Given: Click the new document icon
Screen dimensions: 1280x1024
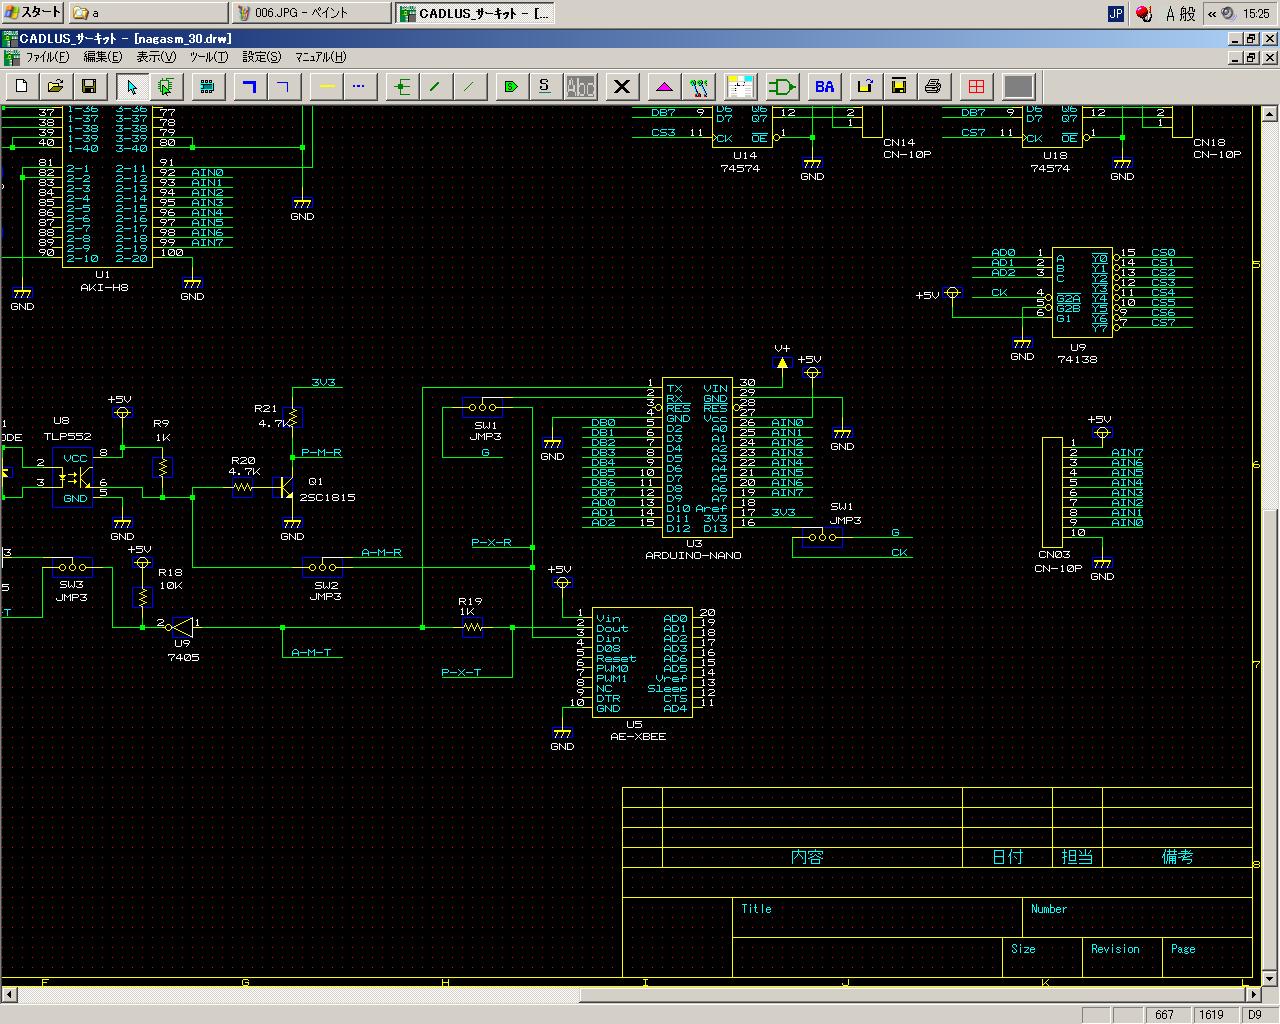Looking at the screenshot, I should pyautogui.click(x=22, y=87).
